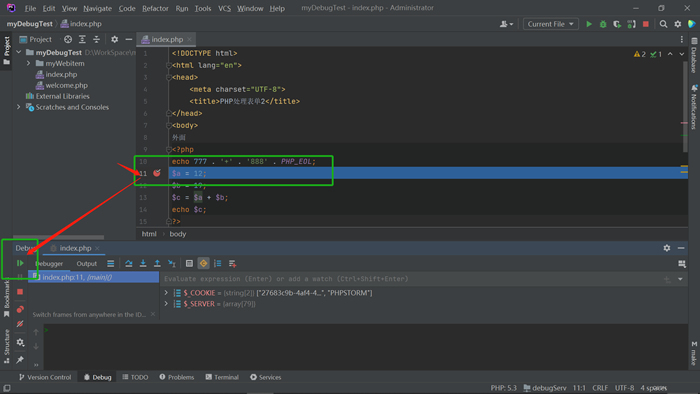Switch to the Debugger tab
The width and height of the screenshot is (700, 394).
(49, 264)
